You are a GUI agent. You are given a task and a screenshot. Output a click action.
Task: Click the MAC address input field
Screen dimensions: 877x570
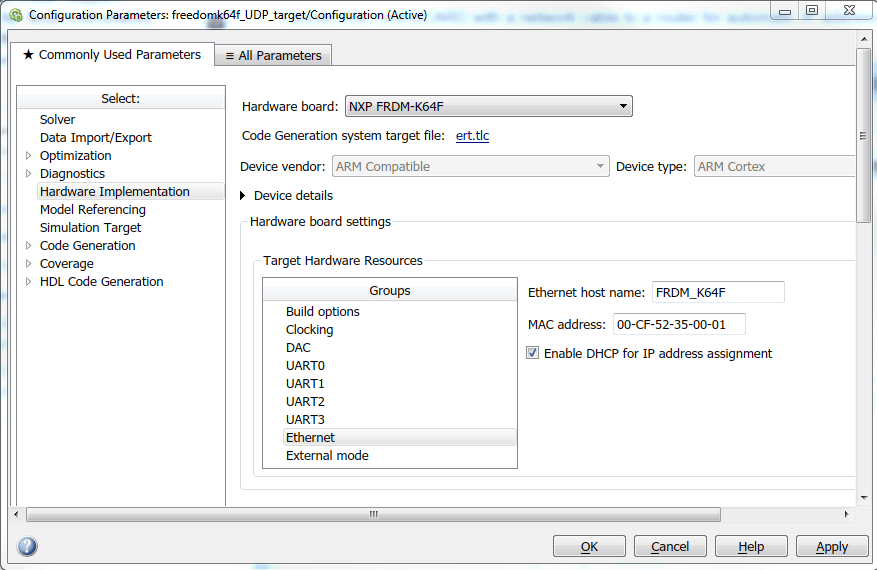pyautogui.click(x=678, y=324)
